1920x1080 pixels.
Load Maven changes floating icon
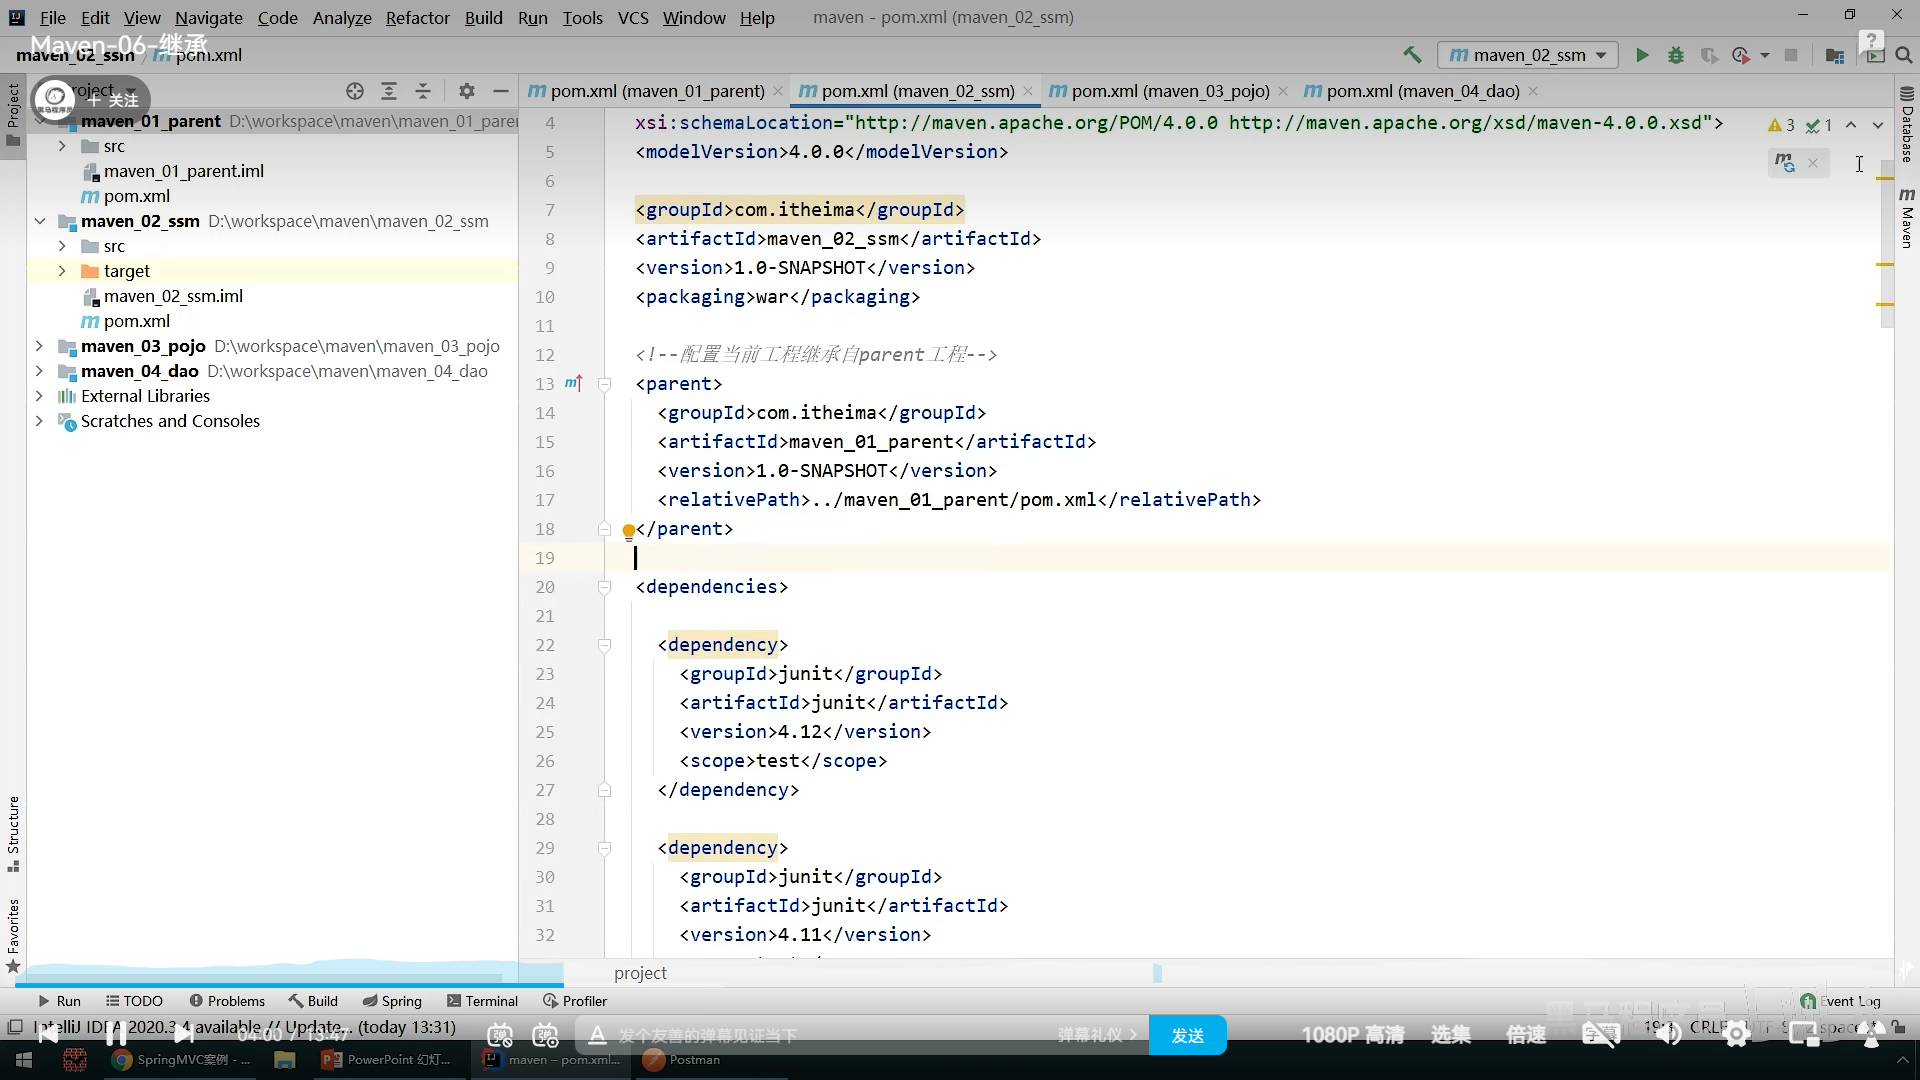[x=1784, y=163]
